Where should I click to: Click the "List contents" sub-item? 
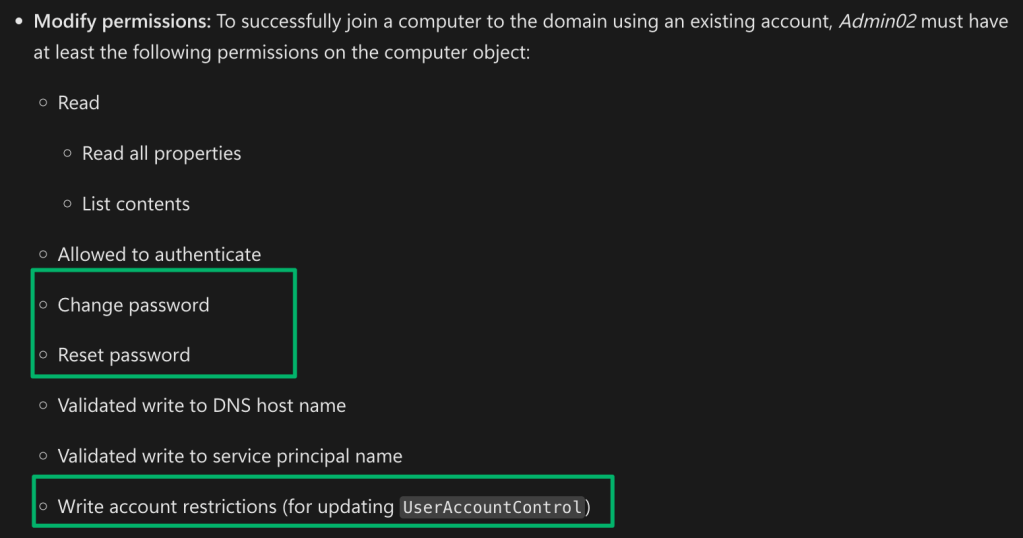pos(136,204)
